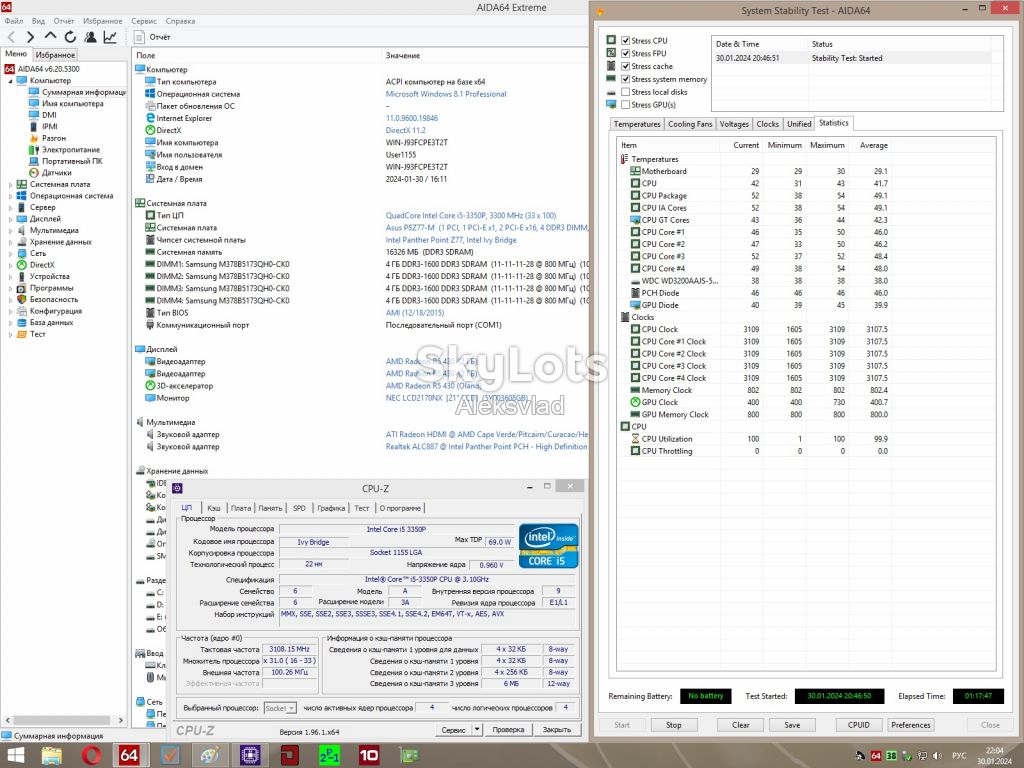Click the Forward arrow in AIDA64 toolbar

pyautogui.click(x=30, y=37)
